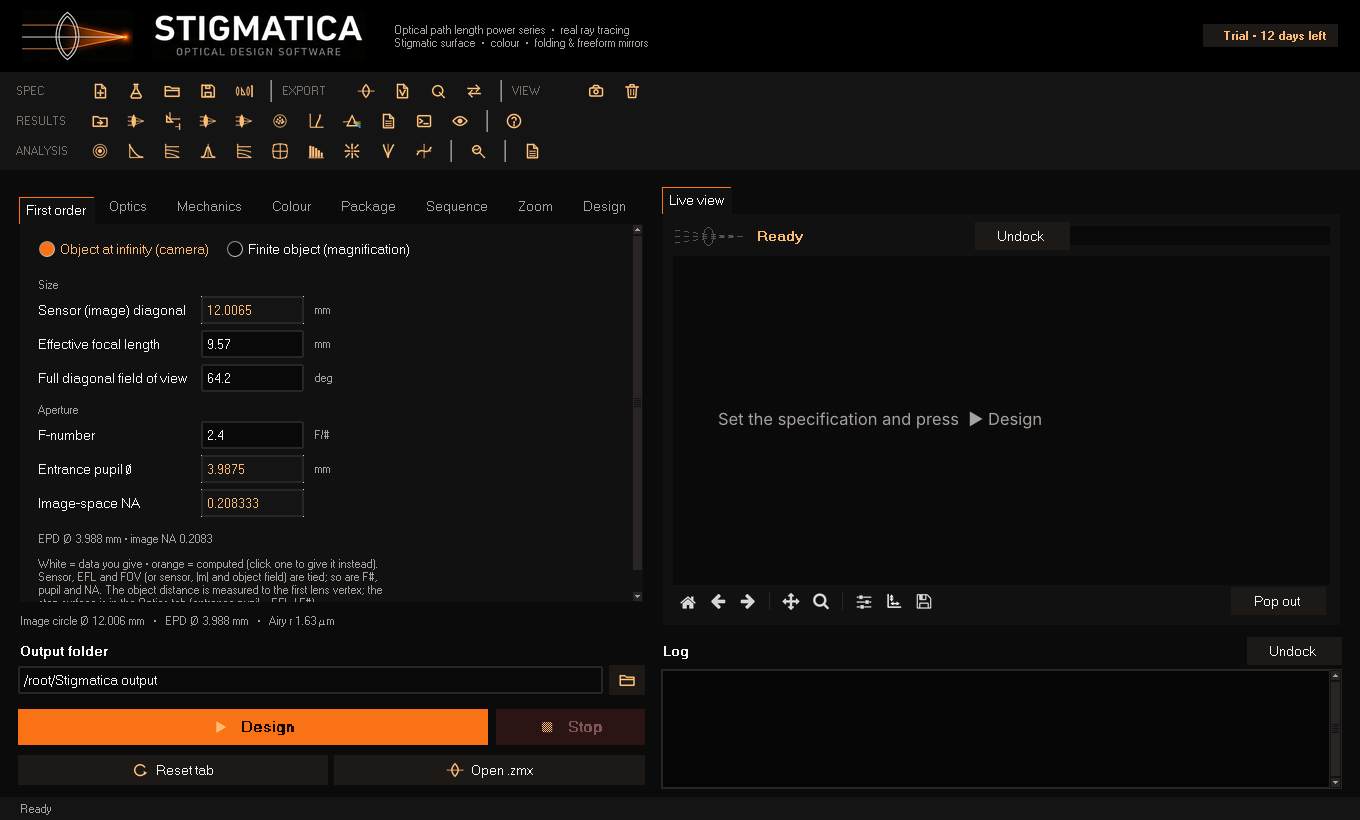Image resolution: width=1360 pixels, height=820 pixels.
Task: Open the Package tab
Action: pyautogui.click(x=368, y=206)
